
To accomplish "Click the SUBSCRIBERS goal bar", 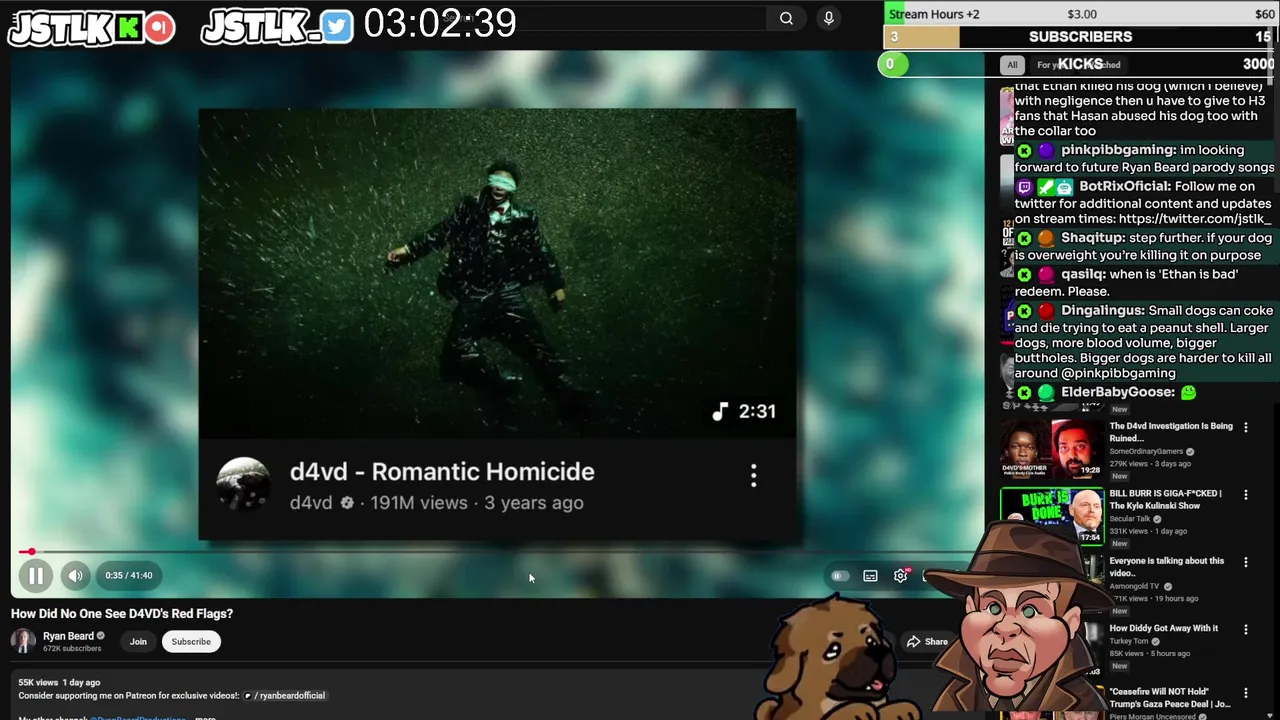I will tap(1081, 37).
